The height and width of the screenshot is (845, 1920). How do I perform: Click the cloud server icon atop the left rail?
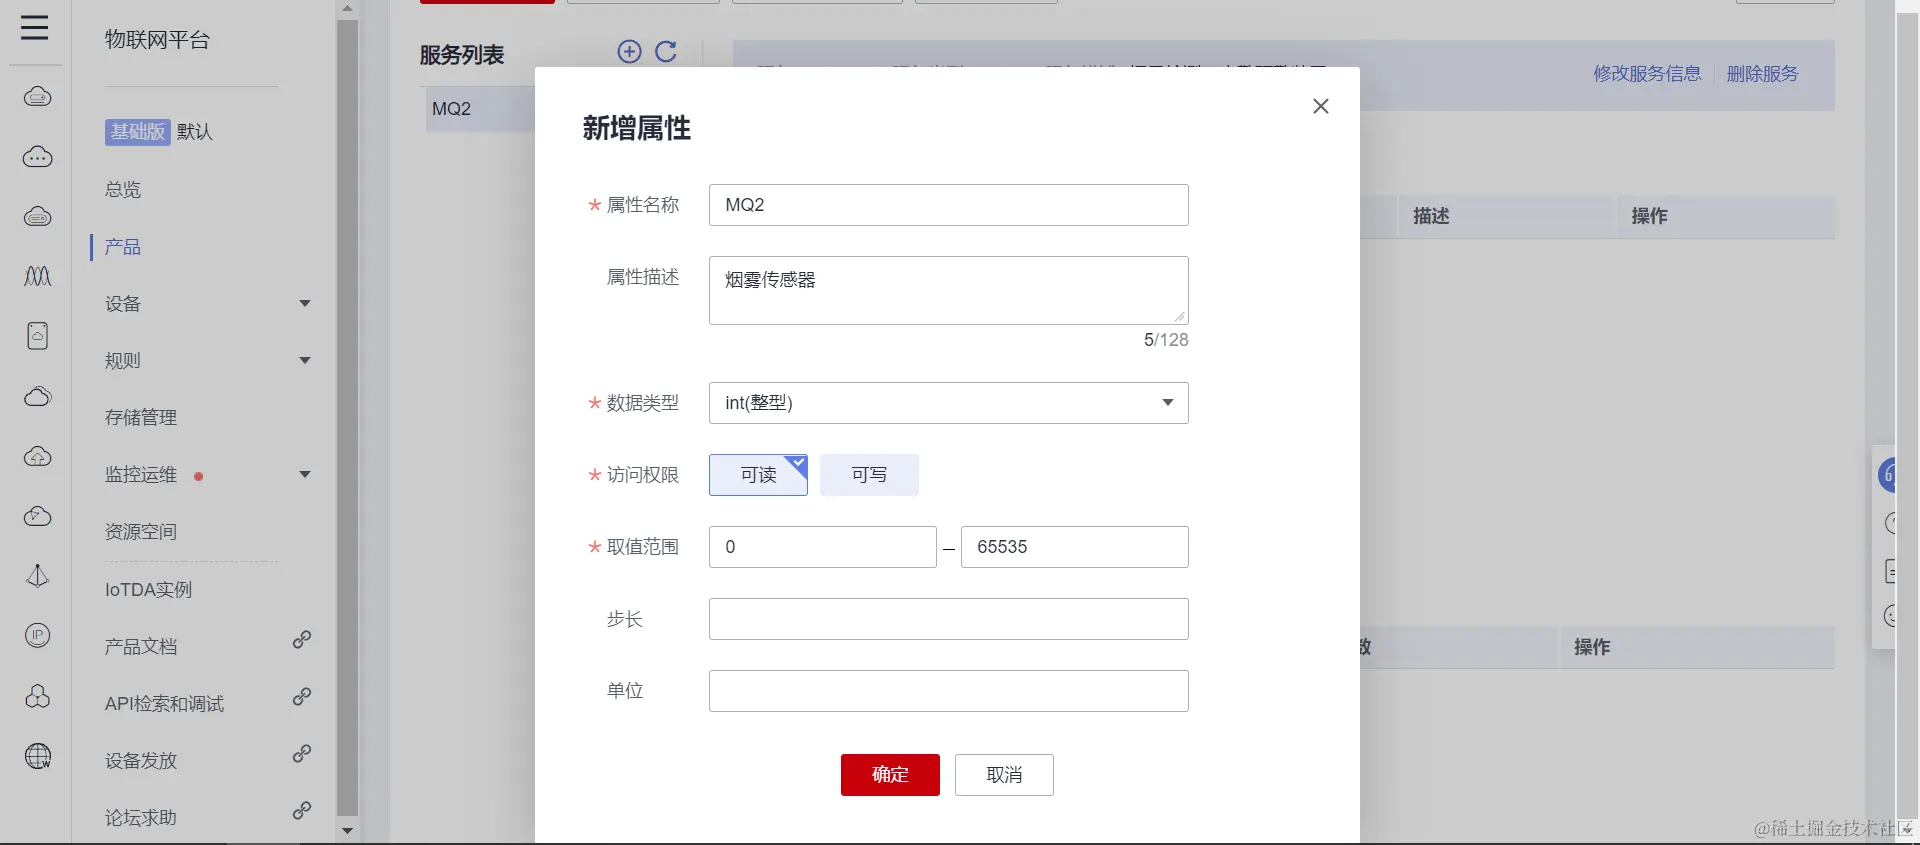point(38,97)
